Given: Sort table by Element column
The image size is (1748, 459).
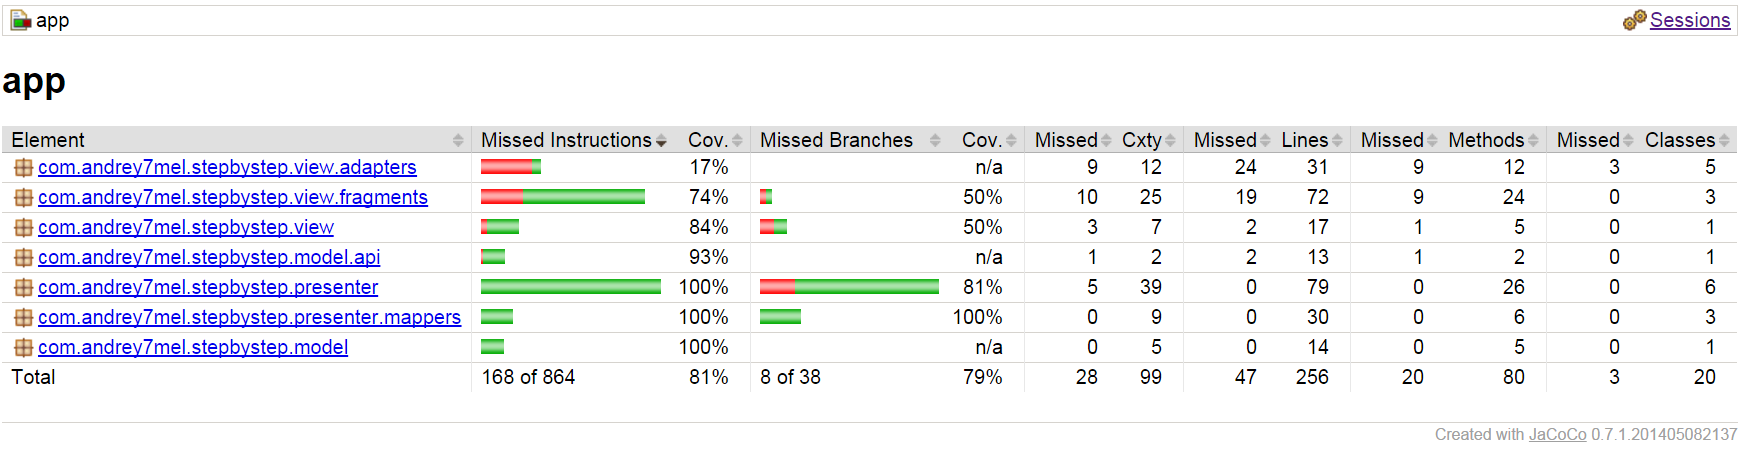Looking at the screenshot, I should tap(48, 140).
